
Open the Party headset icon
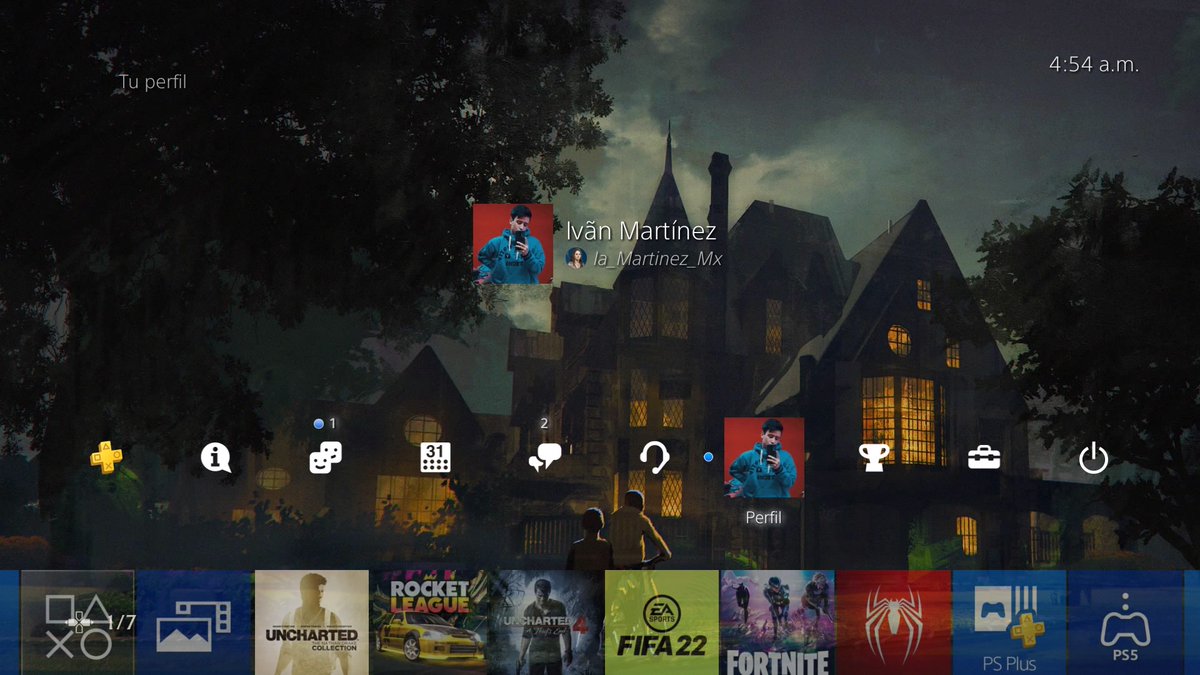[654, 458]
